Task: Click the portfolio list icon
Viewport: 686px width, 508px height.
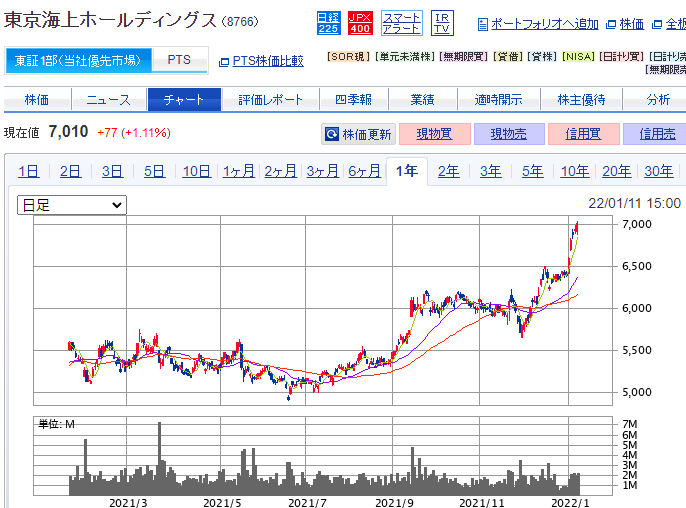Action: pyautogui.click(x=483, y=25)
